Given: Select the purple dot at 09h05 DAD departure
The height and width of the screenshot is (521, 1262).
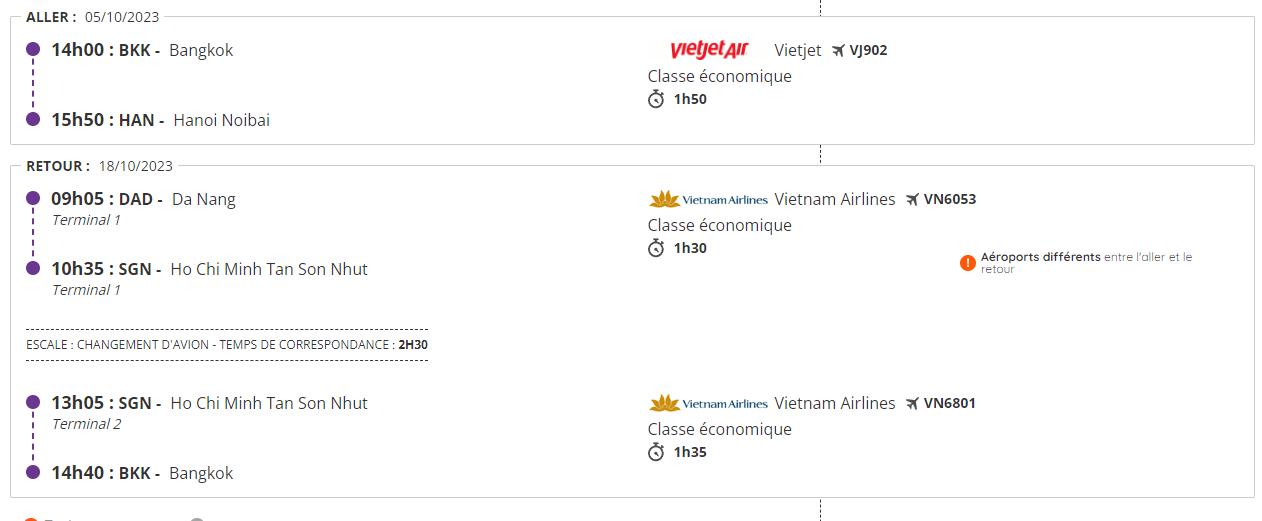Looking at the screenshot, I should pos(33,198).
